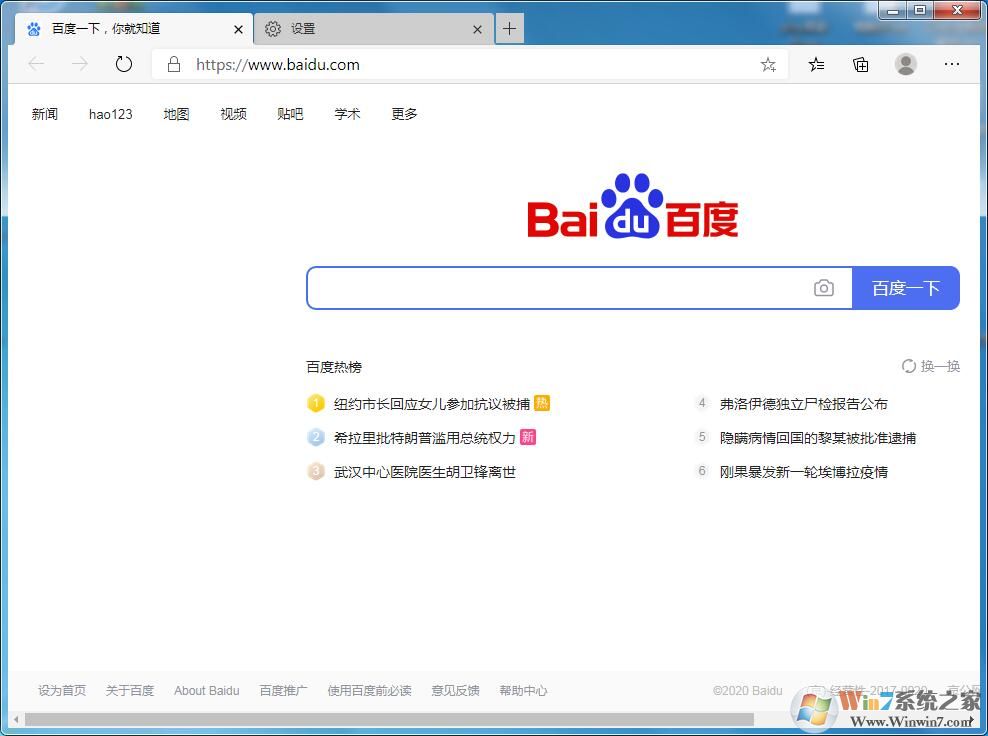The height and width of the screenshot is (736, 988).
Task: Open the Collections icon
Action: 861,64
